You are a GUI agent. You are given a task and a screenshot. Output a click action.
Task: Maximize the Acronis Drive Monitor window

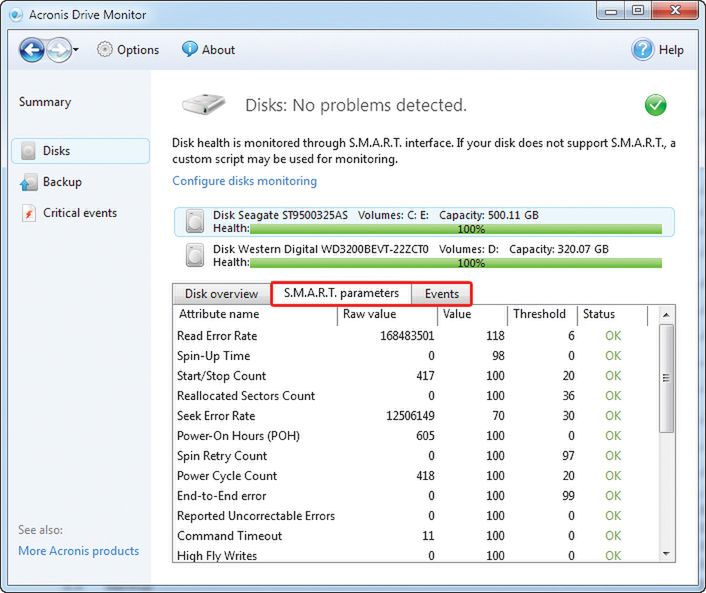pos(638,11)
